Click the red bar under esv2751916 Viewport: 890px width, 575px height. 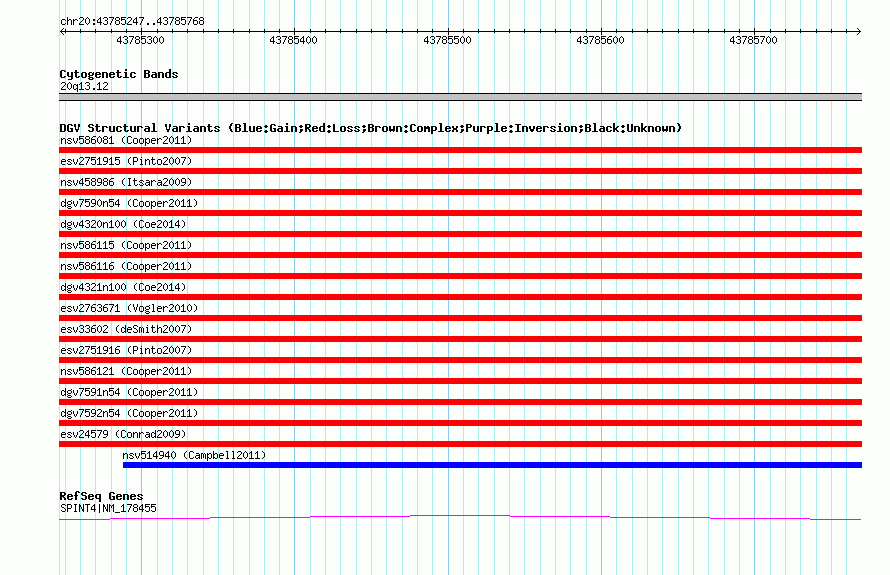click(x=460, y=360)
